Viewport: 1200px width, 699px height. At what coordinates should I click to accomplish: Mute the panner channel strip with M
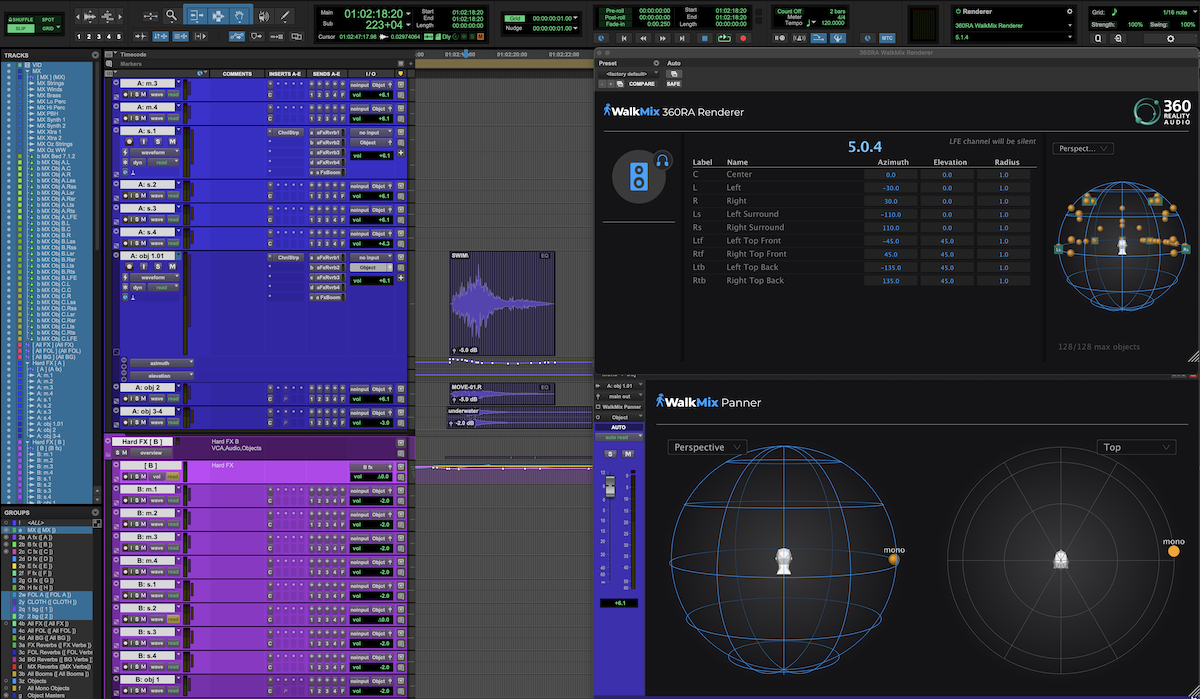628,454
